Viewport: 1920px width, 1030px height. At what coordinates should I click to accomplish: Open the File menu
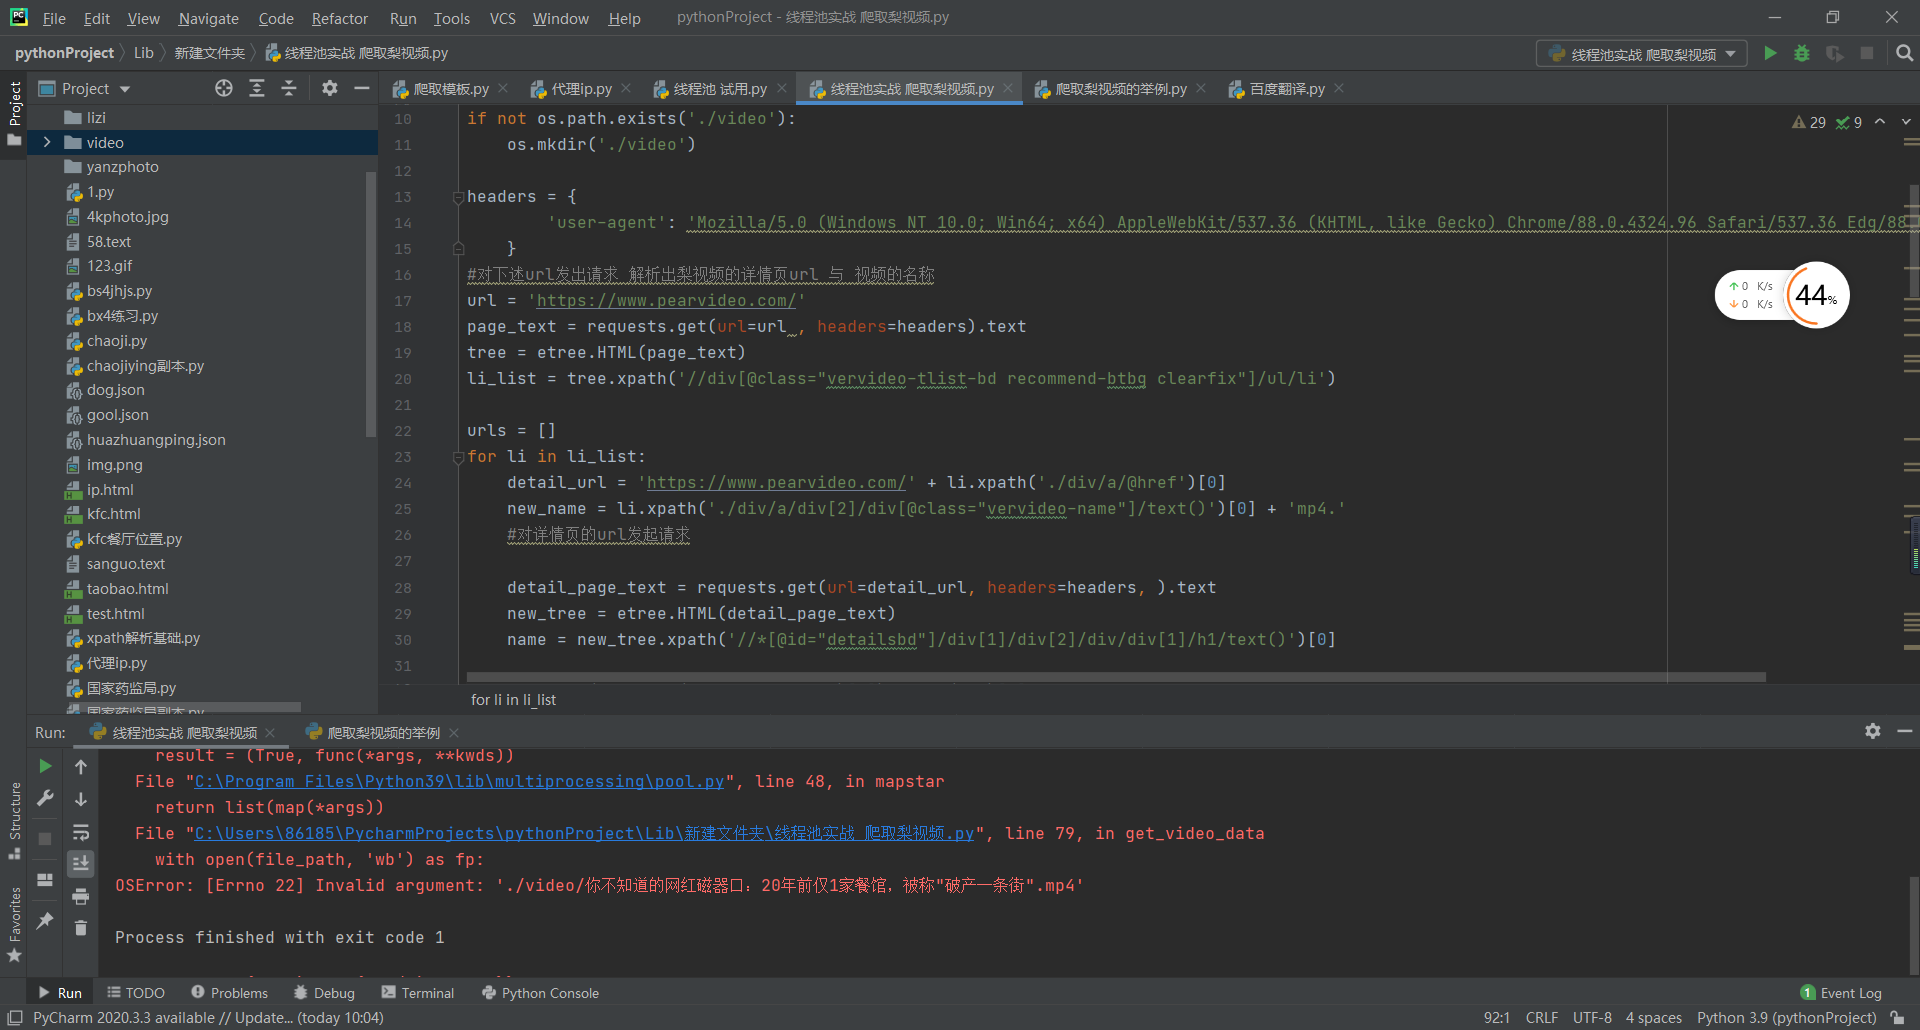click(x=54, y=18)
